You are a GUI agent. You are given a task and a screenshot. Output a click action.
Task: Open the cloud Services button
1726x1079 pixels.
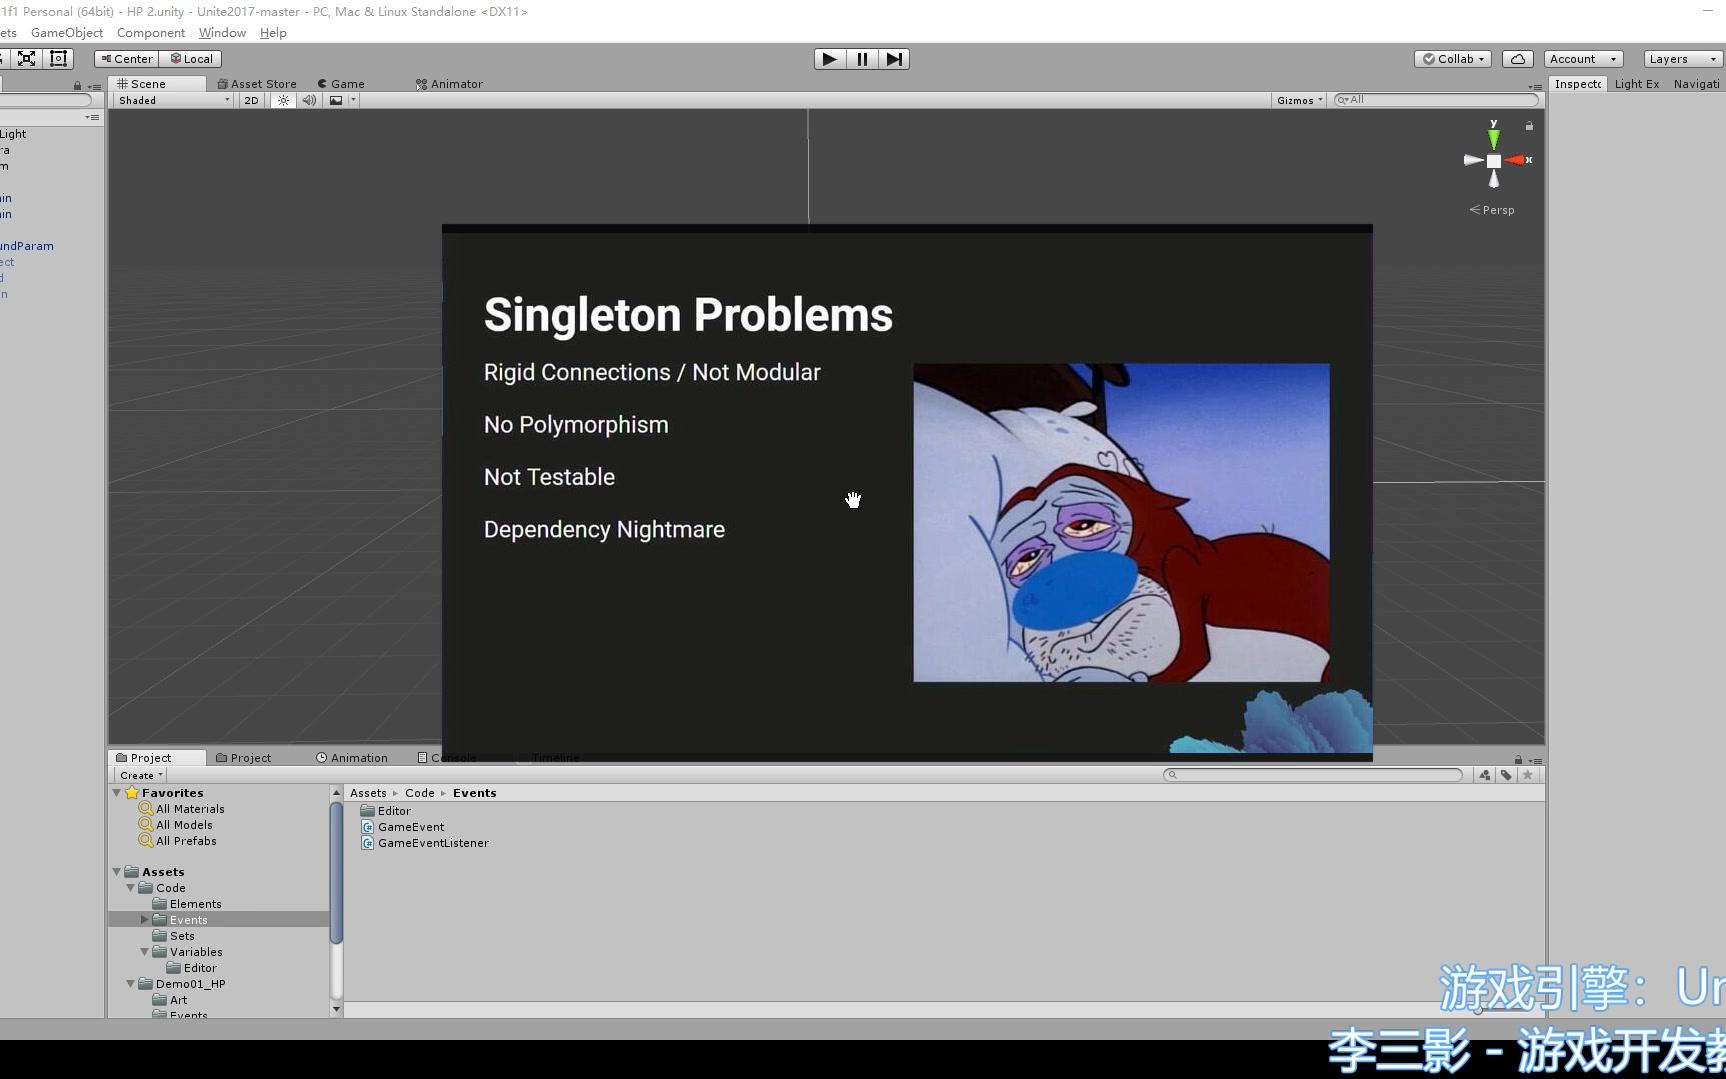[x=1517, y=59]
